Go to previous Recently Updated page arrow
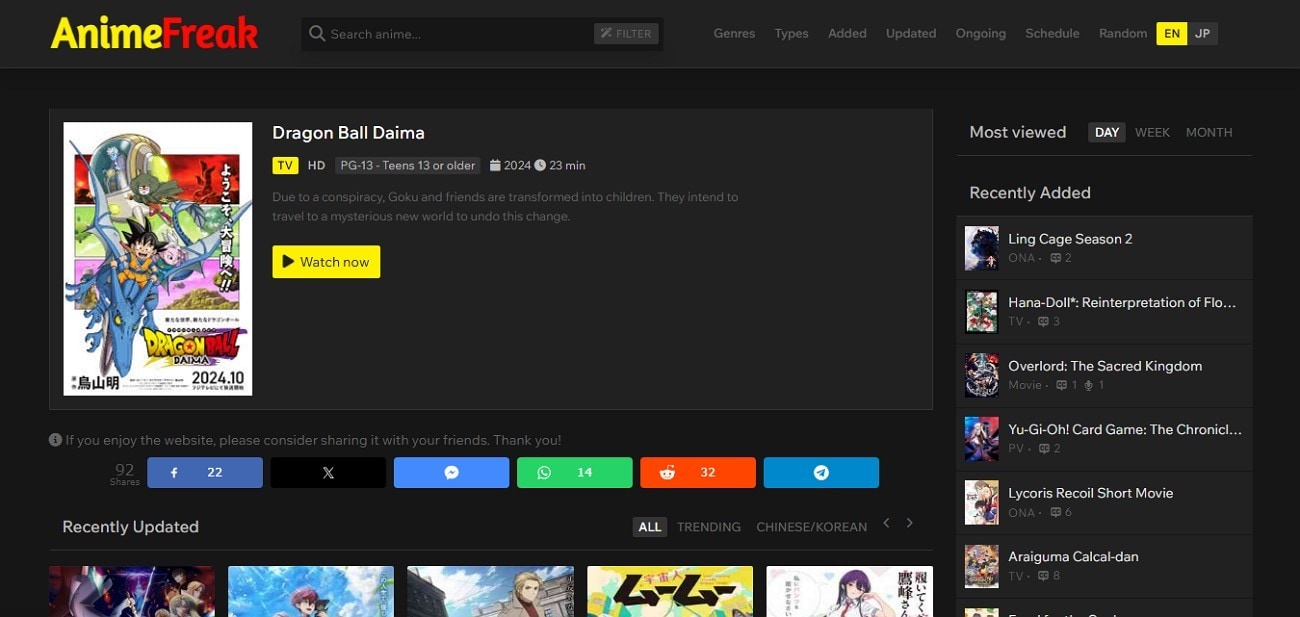 [886, 523]
